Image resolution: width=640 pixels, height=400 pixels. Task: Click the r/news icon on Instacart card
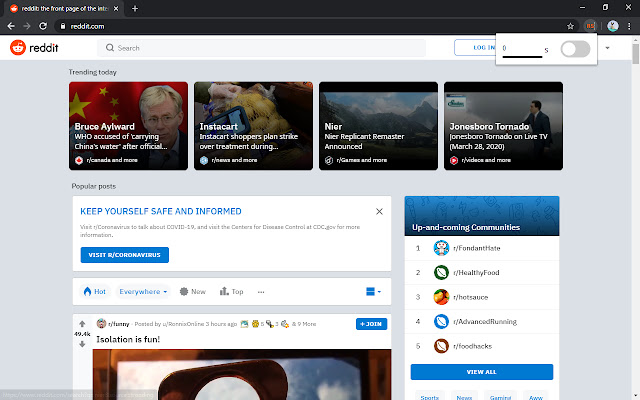(x=204, y=160)
